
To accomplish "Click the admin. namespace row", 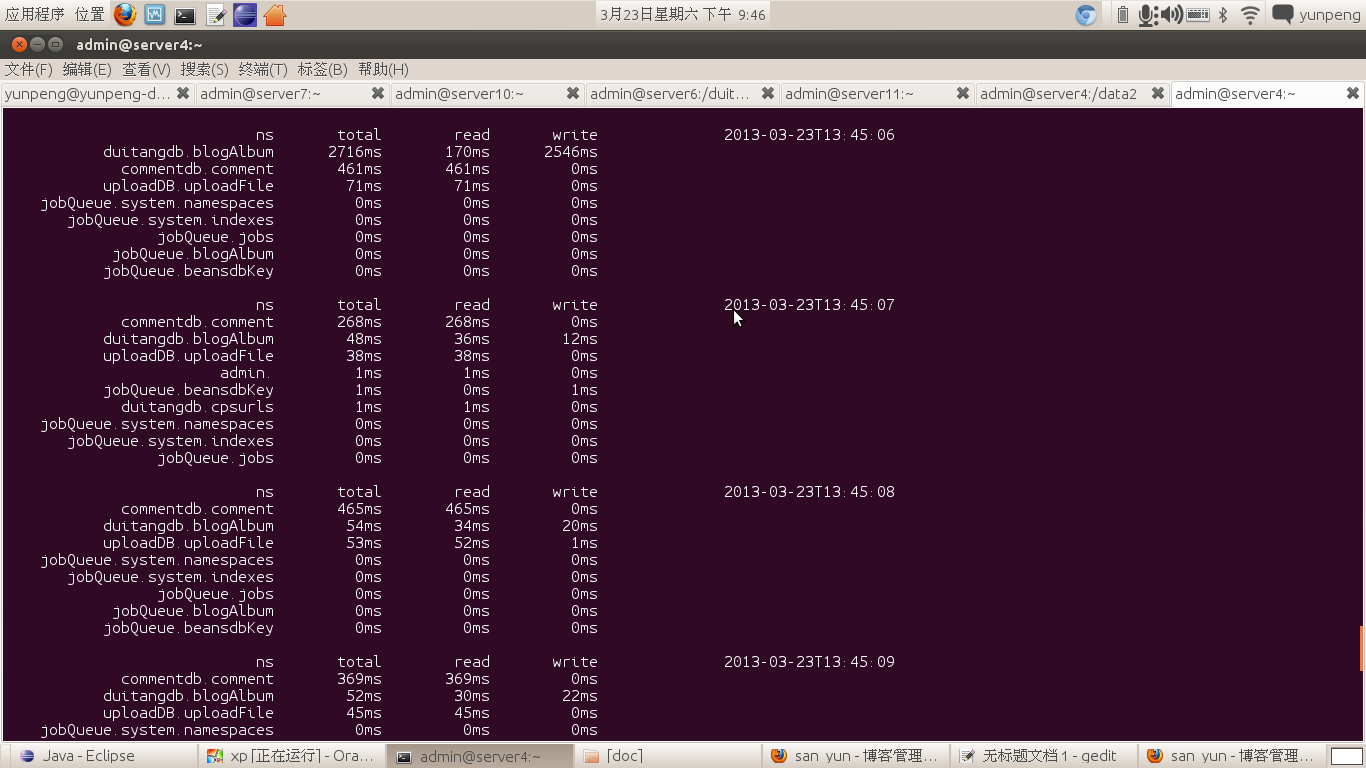I will 246,373.
